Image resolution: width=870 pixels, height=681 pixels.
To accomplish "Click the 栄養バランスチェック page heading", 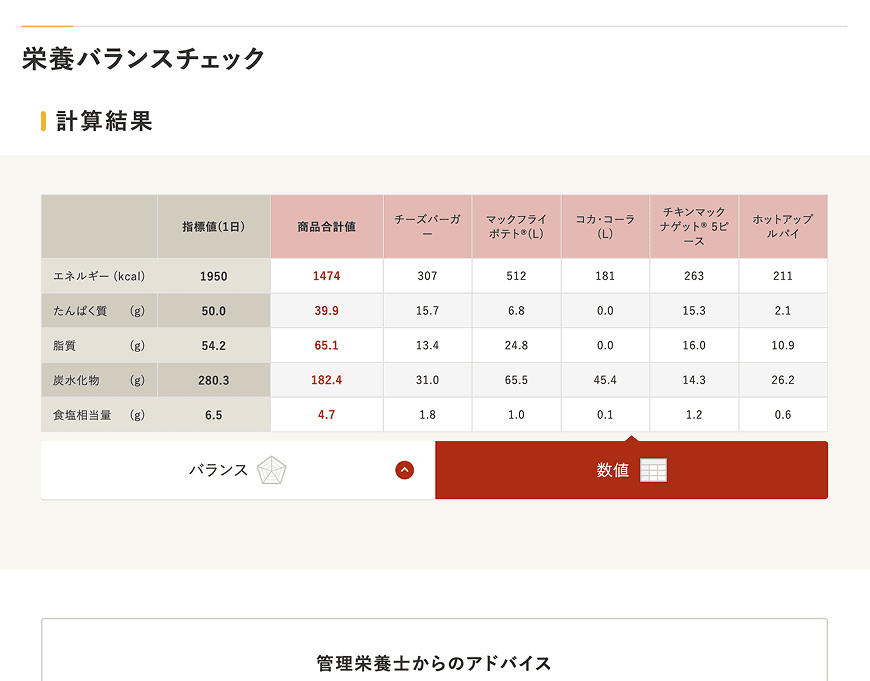I will coord(143,59).
